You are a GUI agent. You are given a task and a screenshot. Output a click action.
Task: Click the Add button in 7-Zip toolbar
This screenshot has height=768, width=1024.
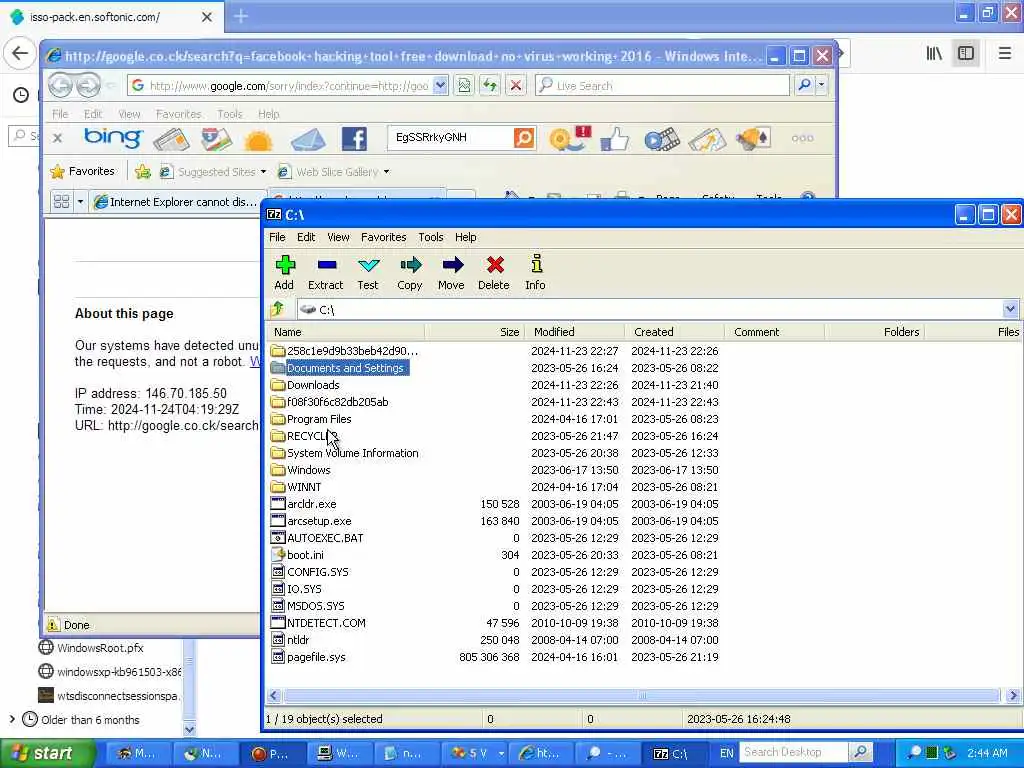284,272
